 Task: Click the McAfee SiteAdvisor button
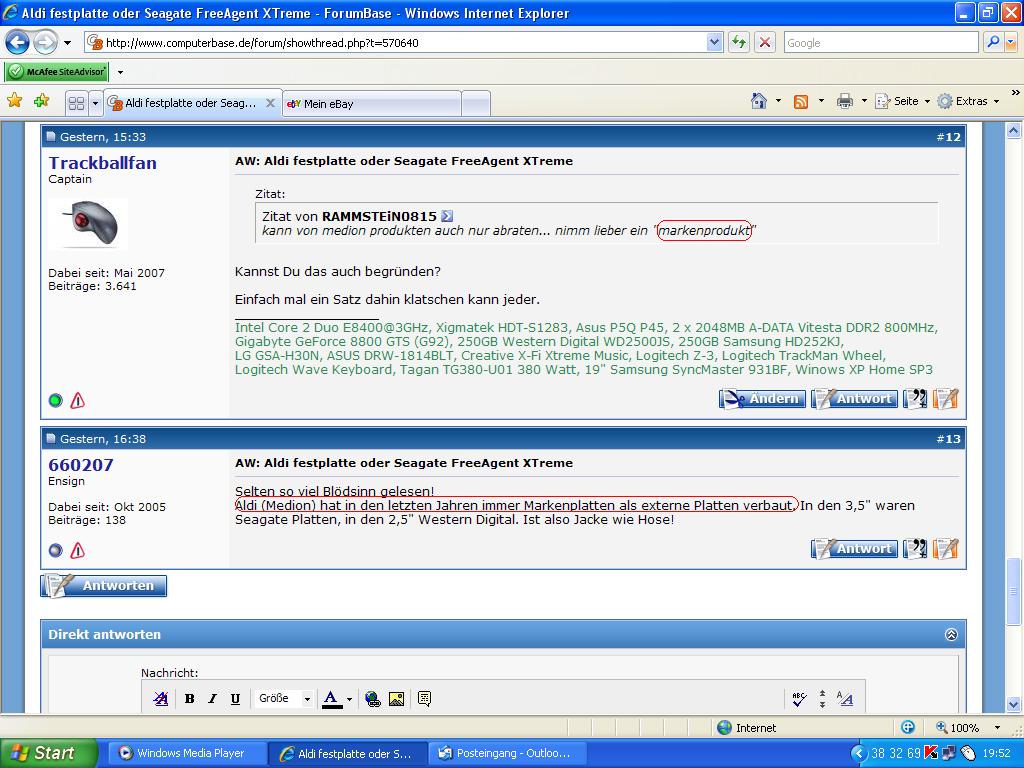pos(57,72)
